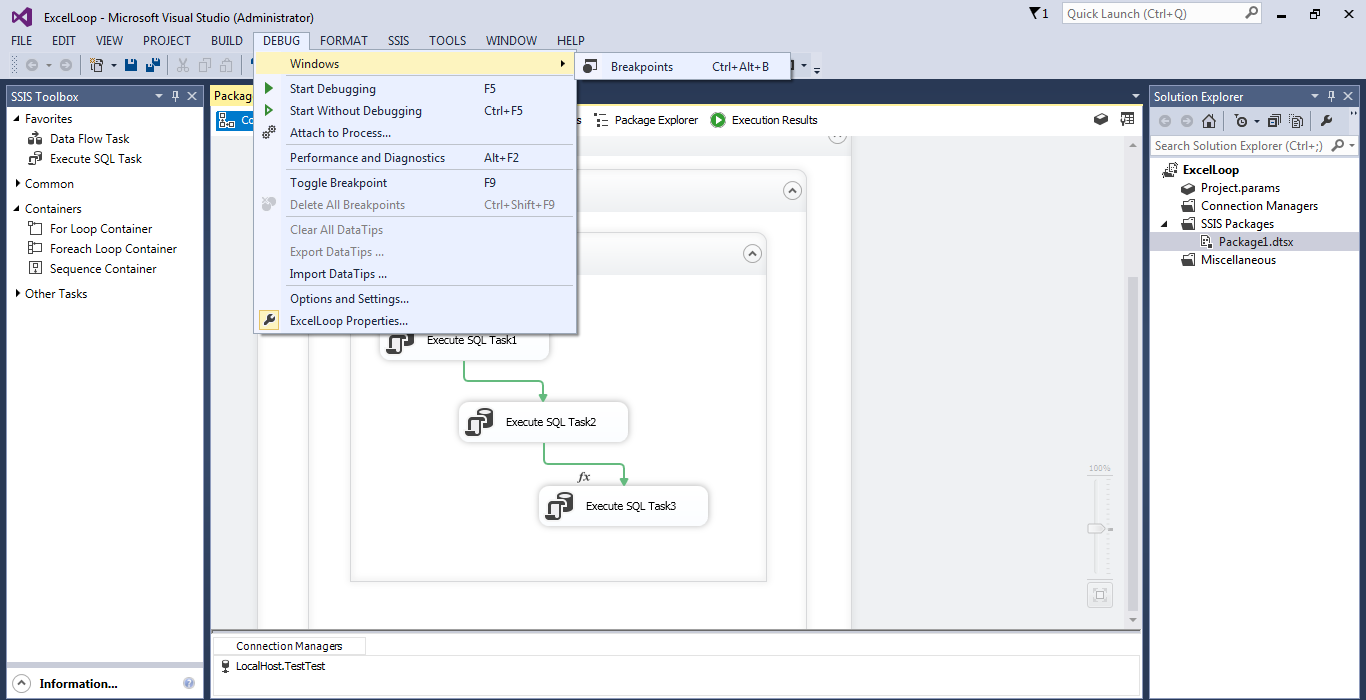Click the Save file toolbar icon
The width and height of the screenshot is (1366, 700).
point(131,65)
